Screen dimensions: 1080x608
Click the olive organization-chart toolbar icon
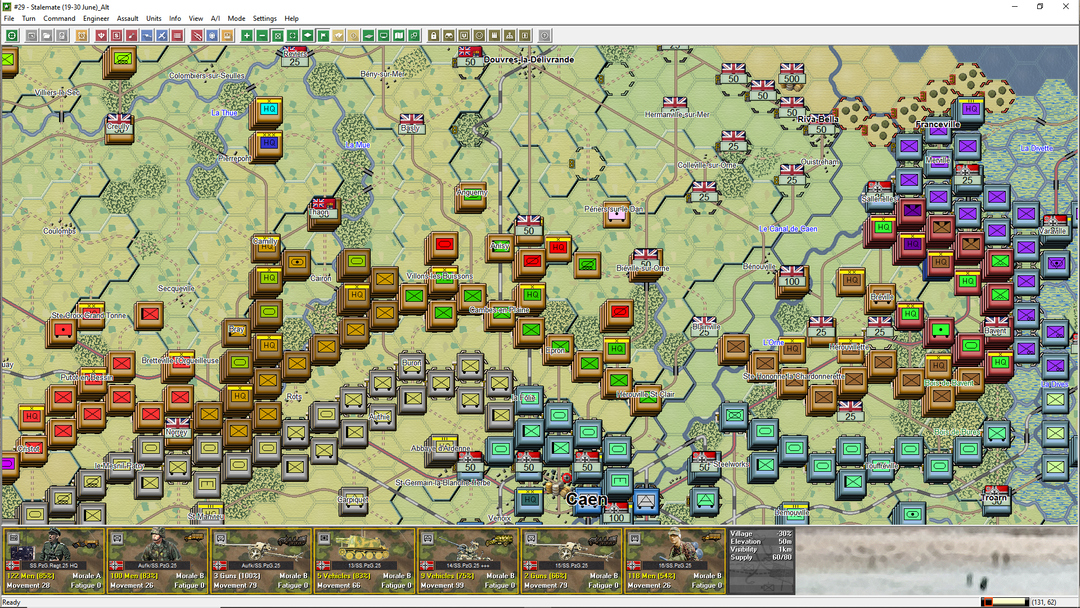click(x=510, y=35)
